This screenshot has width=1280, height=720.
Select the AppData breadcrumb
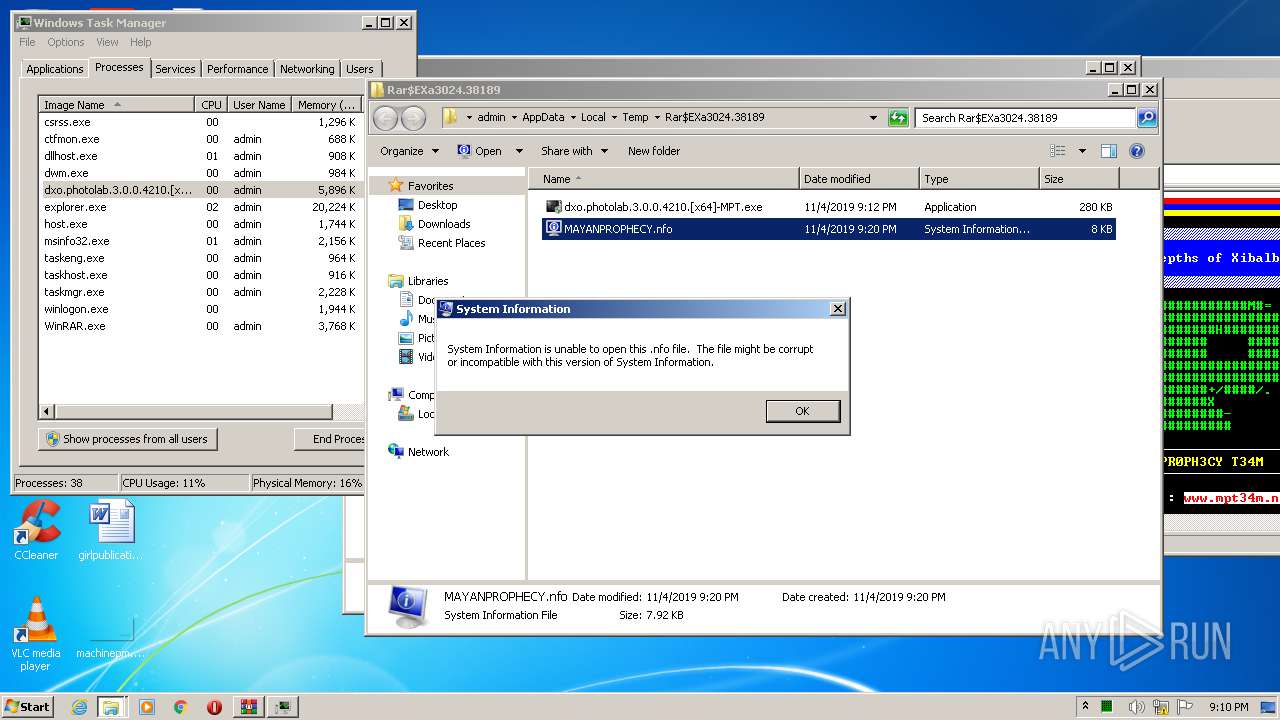(x=543, y=117)
